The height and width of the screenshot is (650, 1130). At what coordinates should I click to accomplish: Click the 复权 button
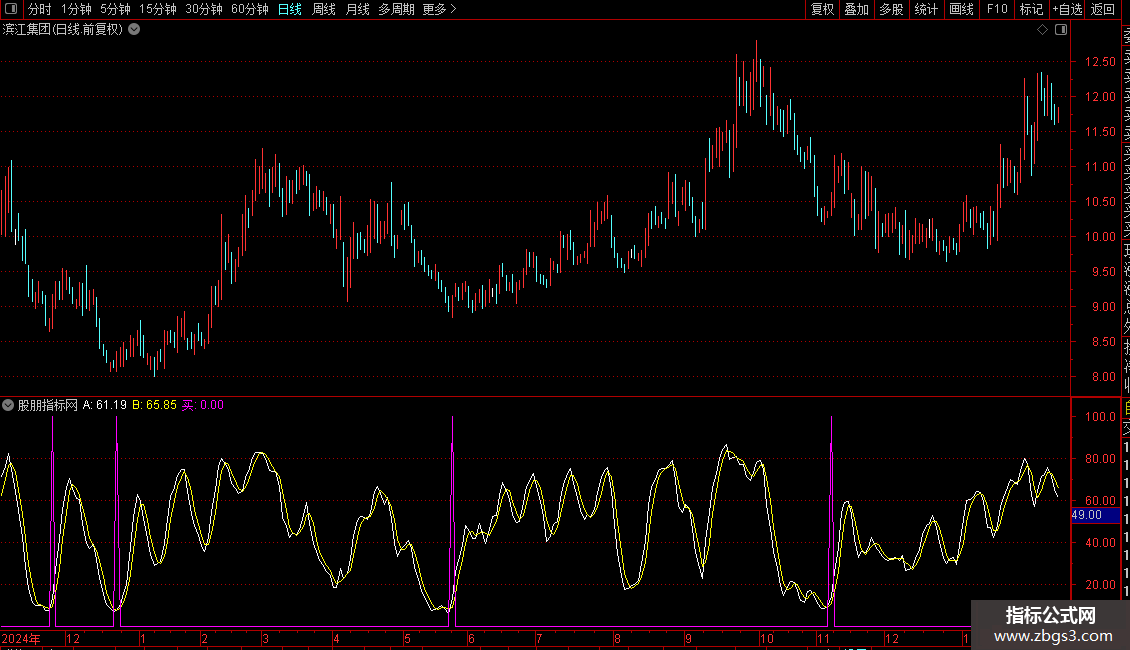(x=822, y=9)
